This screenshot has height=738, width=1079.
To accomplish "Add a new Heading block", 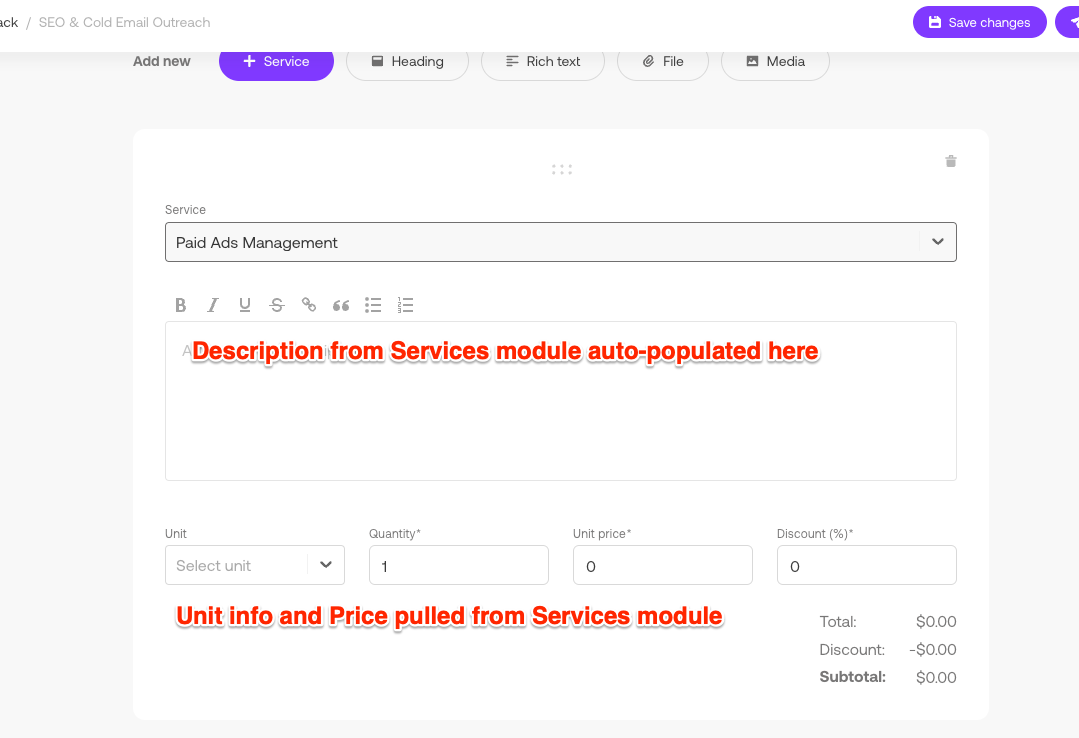I will [407, 61].
